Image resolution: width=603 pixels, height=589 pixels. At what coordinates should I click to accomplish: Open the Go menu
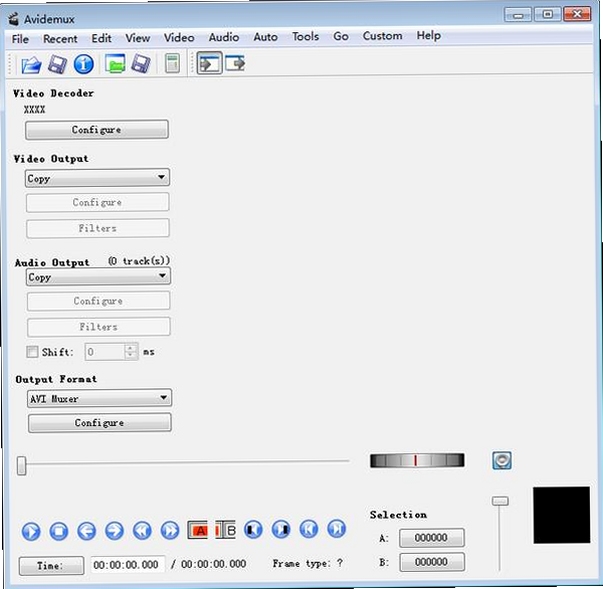tap(341, 36)
